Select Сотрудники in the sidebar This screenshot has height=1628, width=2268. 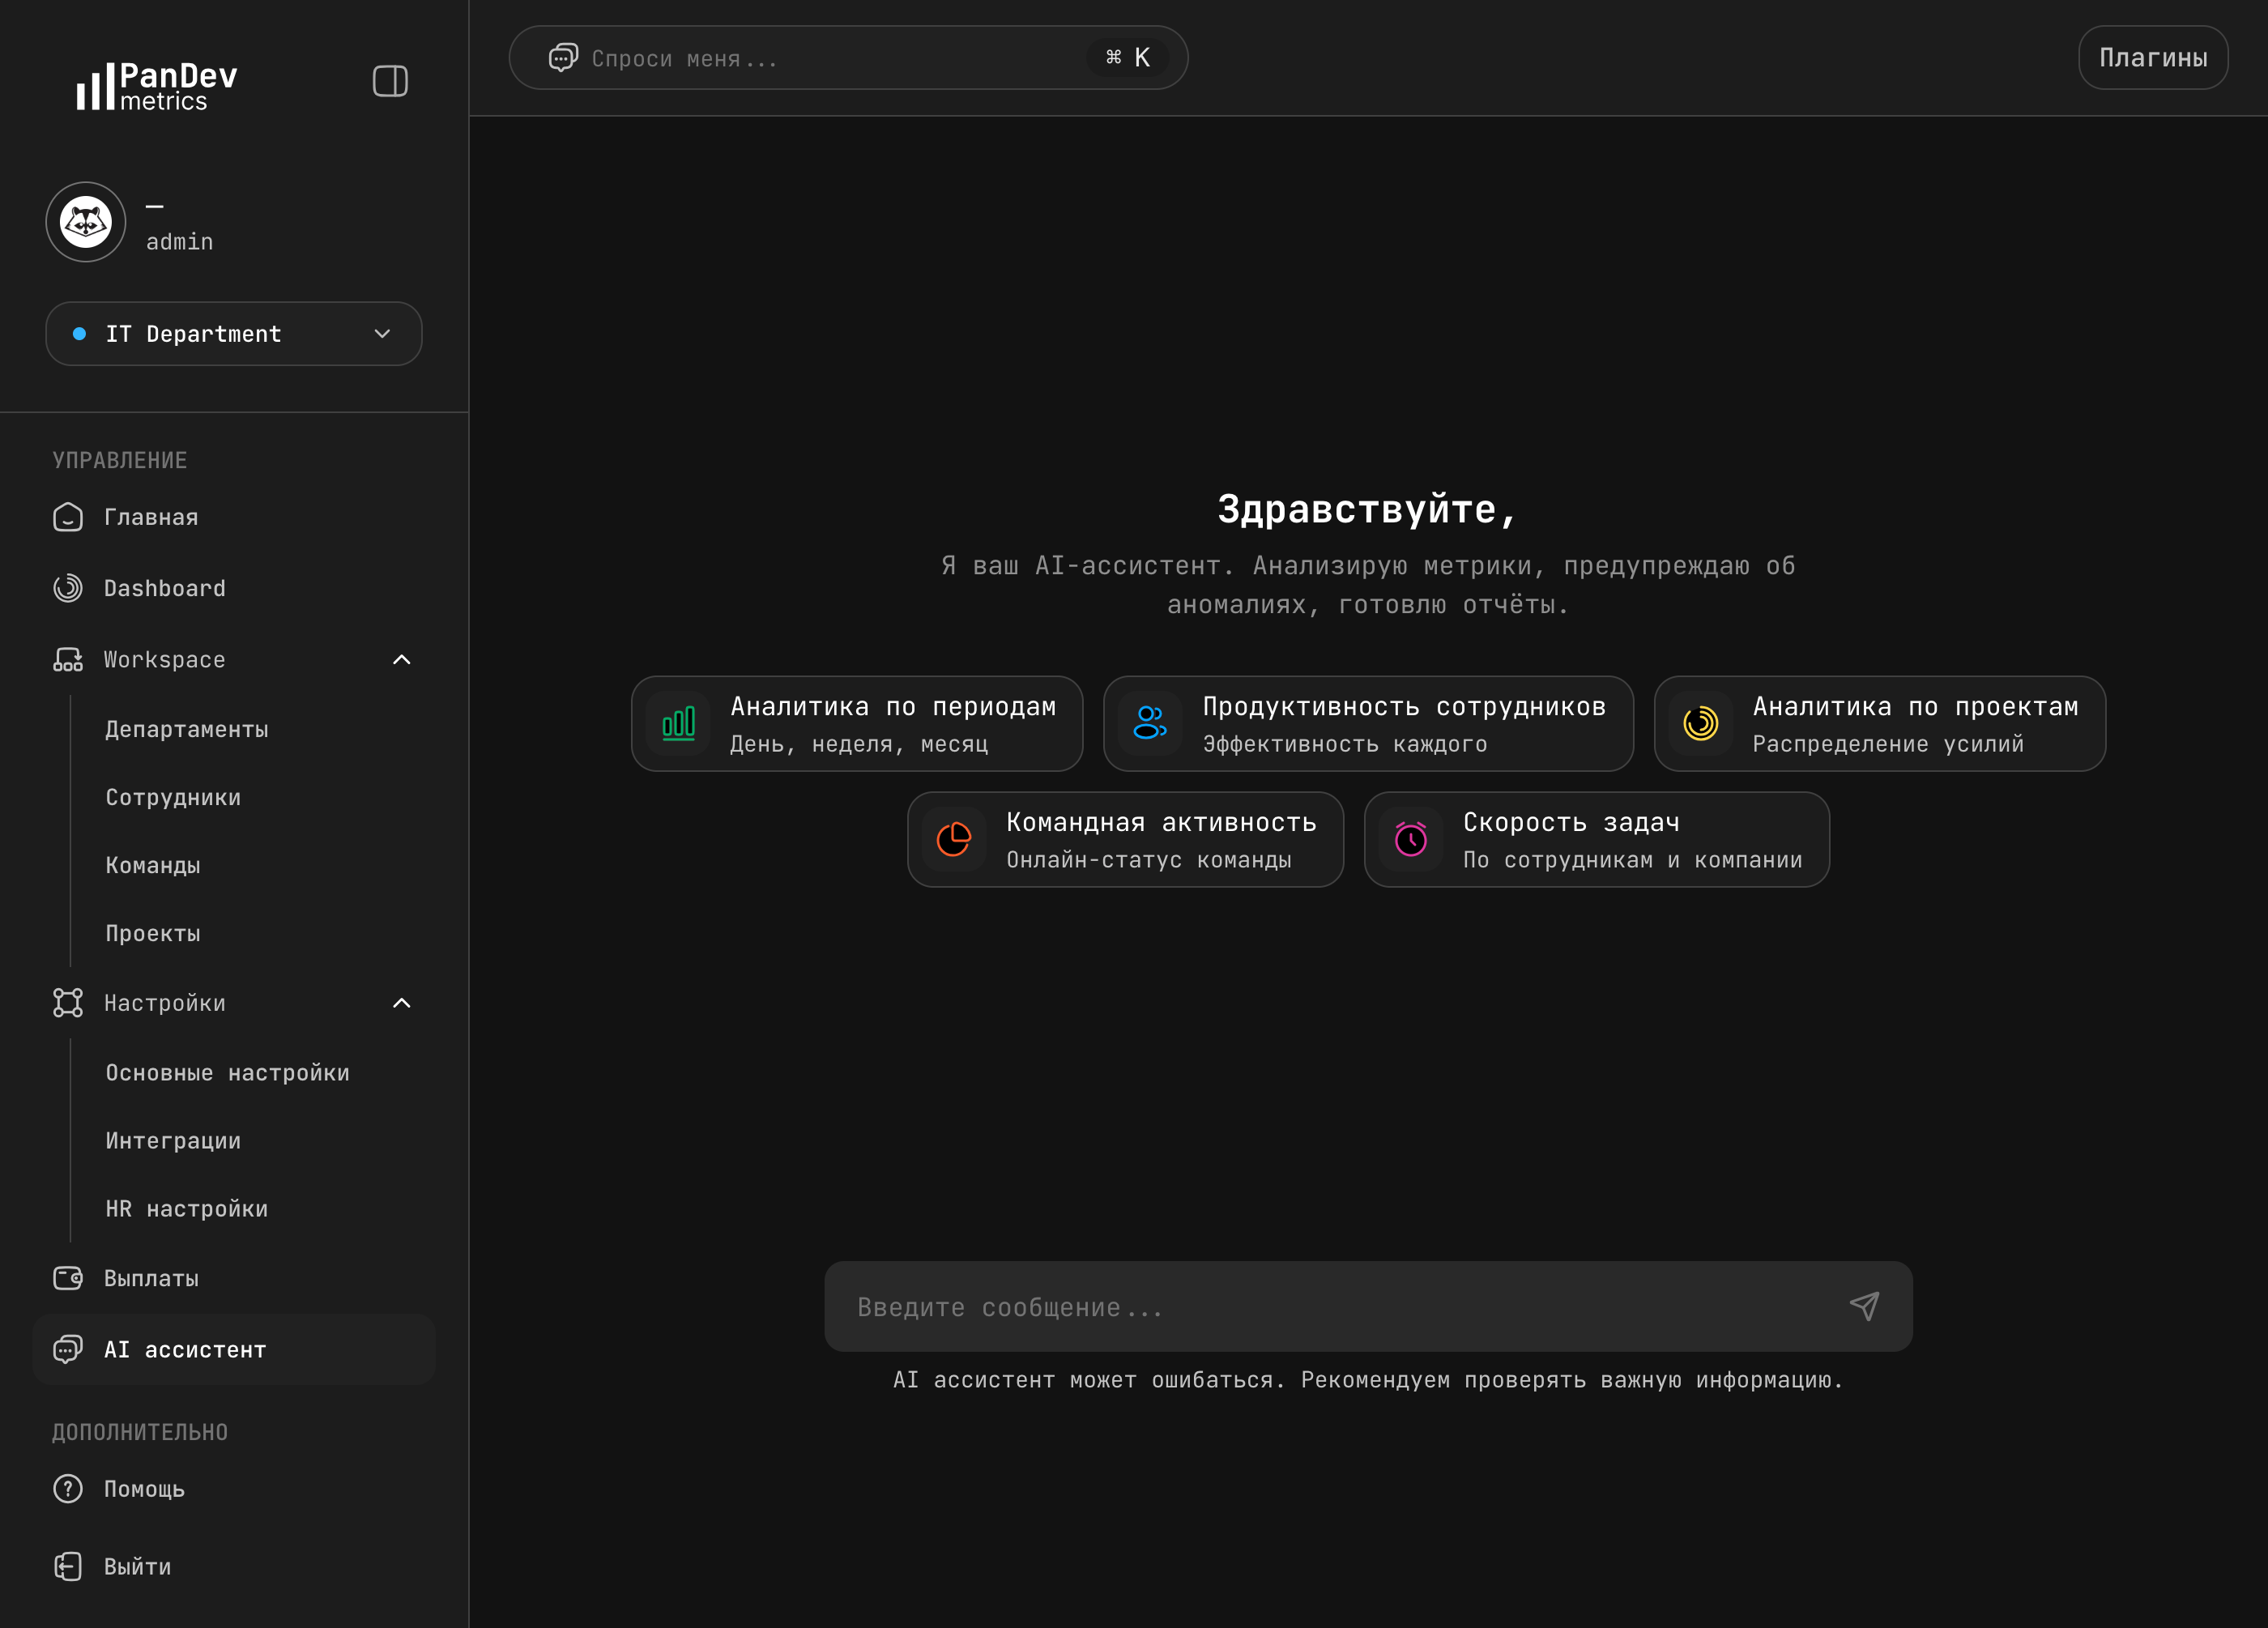tap(172, 797)
